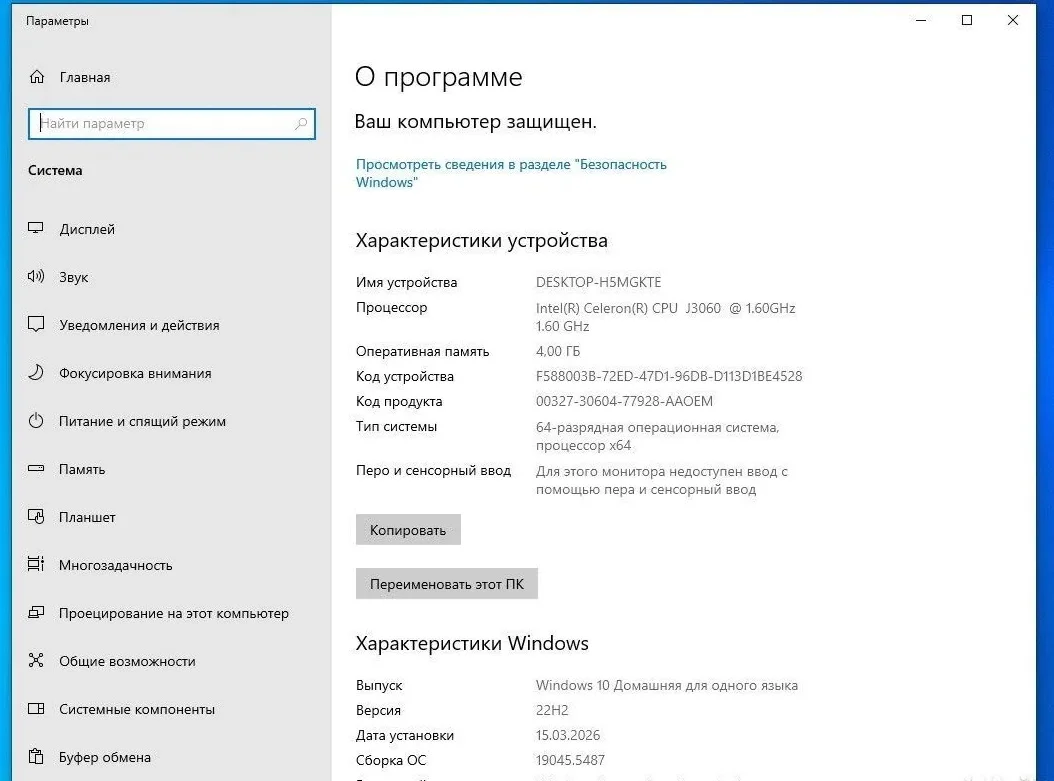
Task: Click the Ваш компьютер защищен text
Action: click(475, 122)
